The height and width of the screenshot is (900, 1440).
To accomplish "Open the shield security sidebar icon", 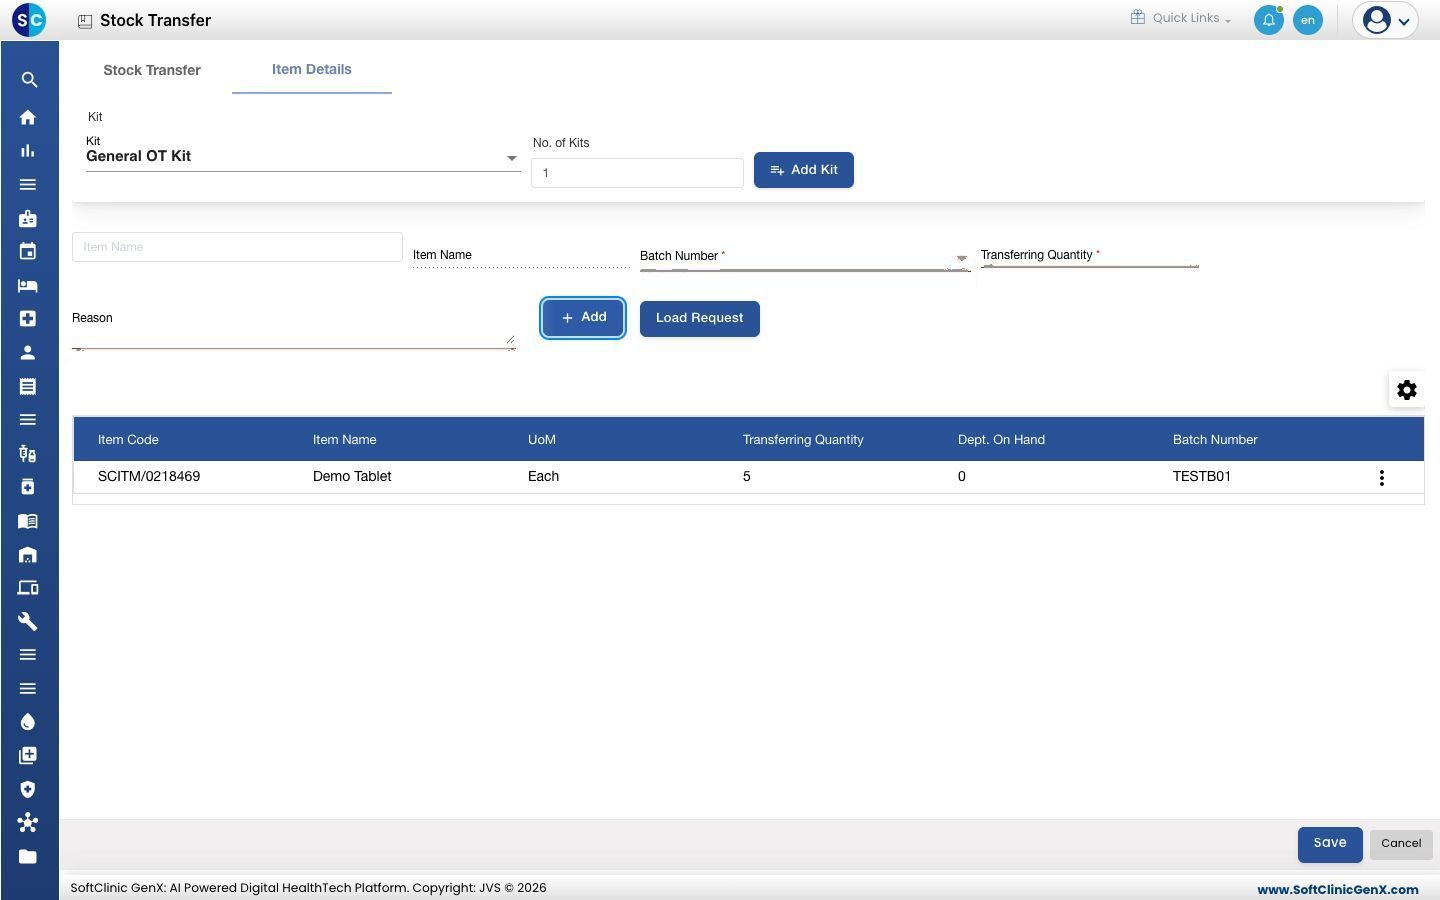I will click(x=28, y=789).
